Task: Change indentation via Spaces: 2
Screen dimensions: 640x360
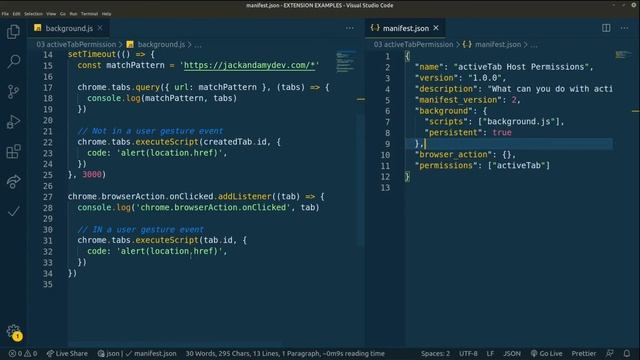Action: click(x=436, y=353)
